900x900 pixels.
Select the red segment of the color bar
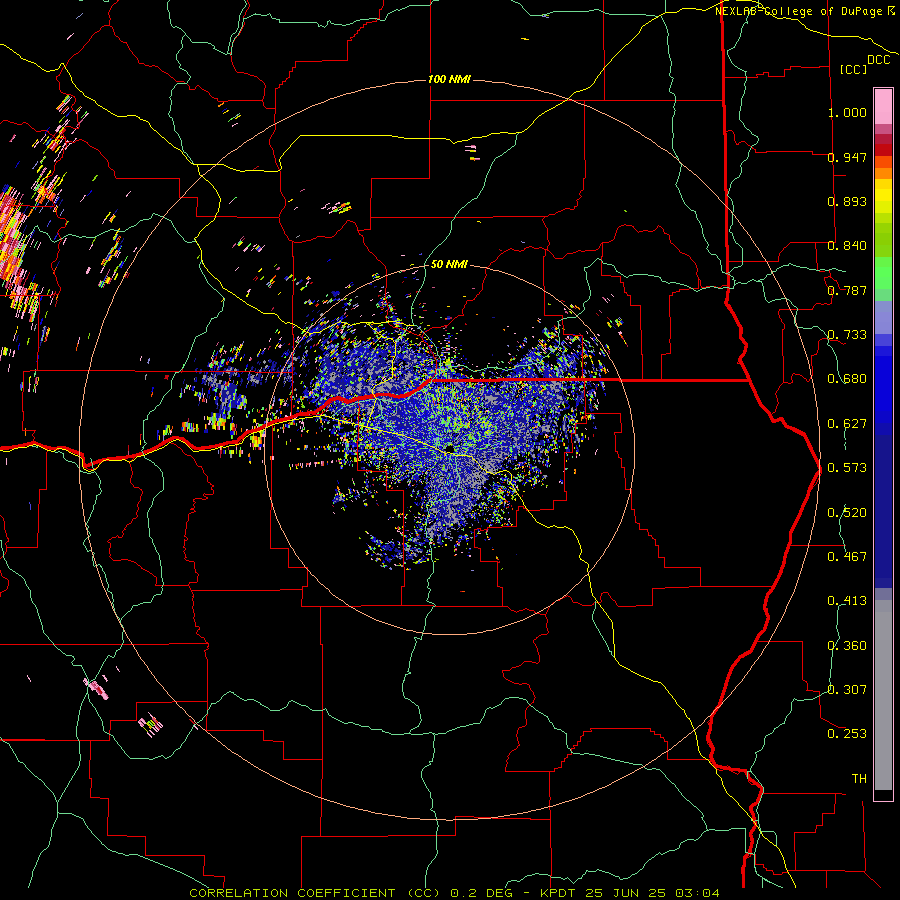883,150
